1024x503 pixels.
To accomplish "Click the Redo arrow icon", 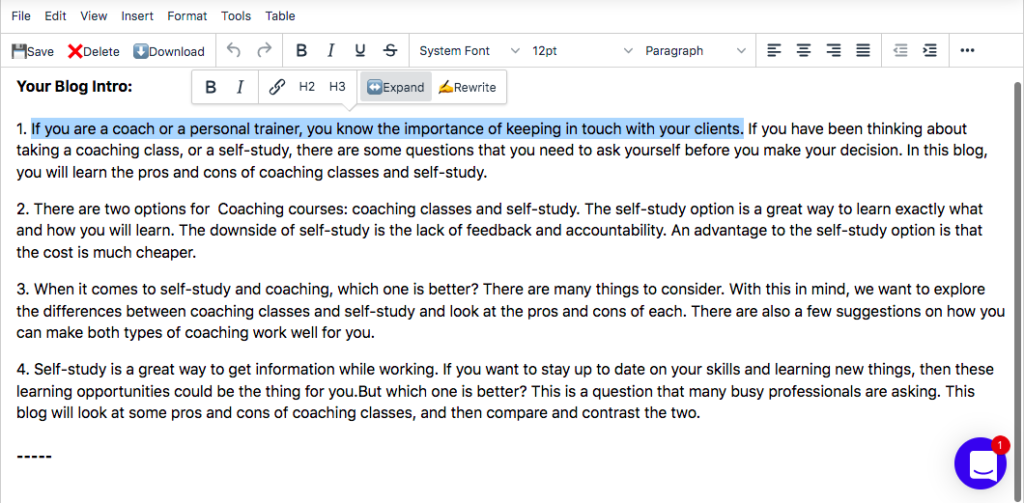I will click(x=264, y=50).
